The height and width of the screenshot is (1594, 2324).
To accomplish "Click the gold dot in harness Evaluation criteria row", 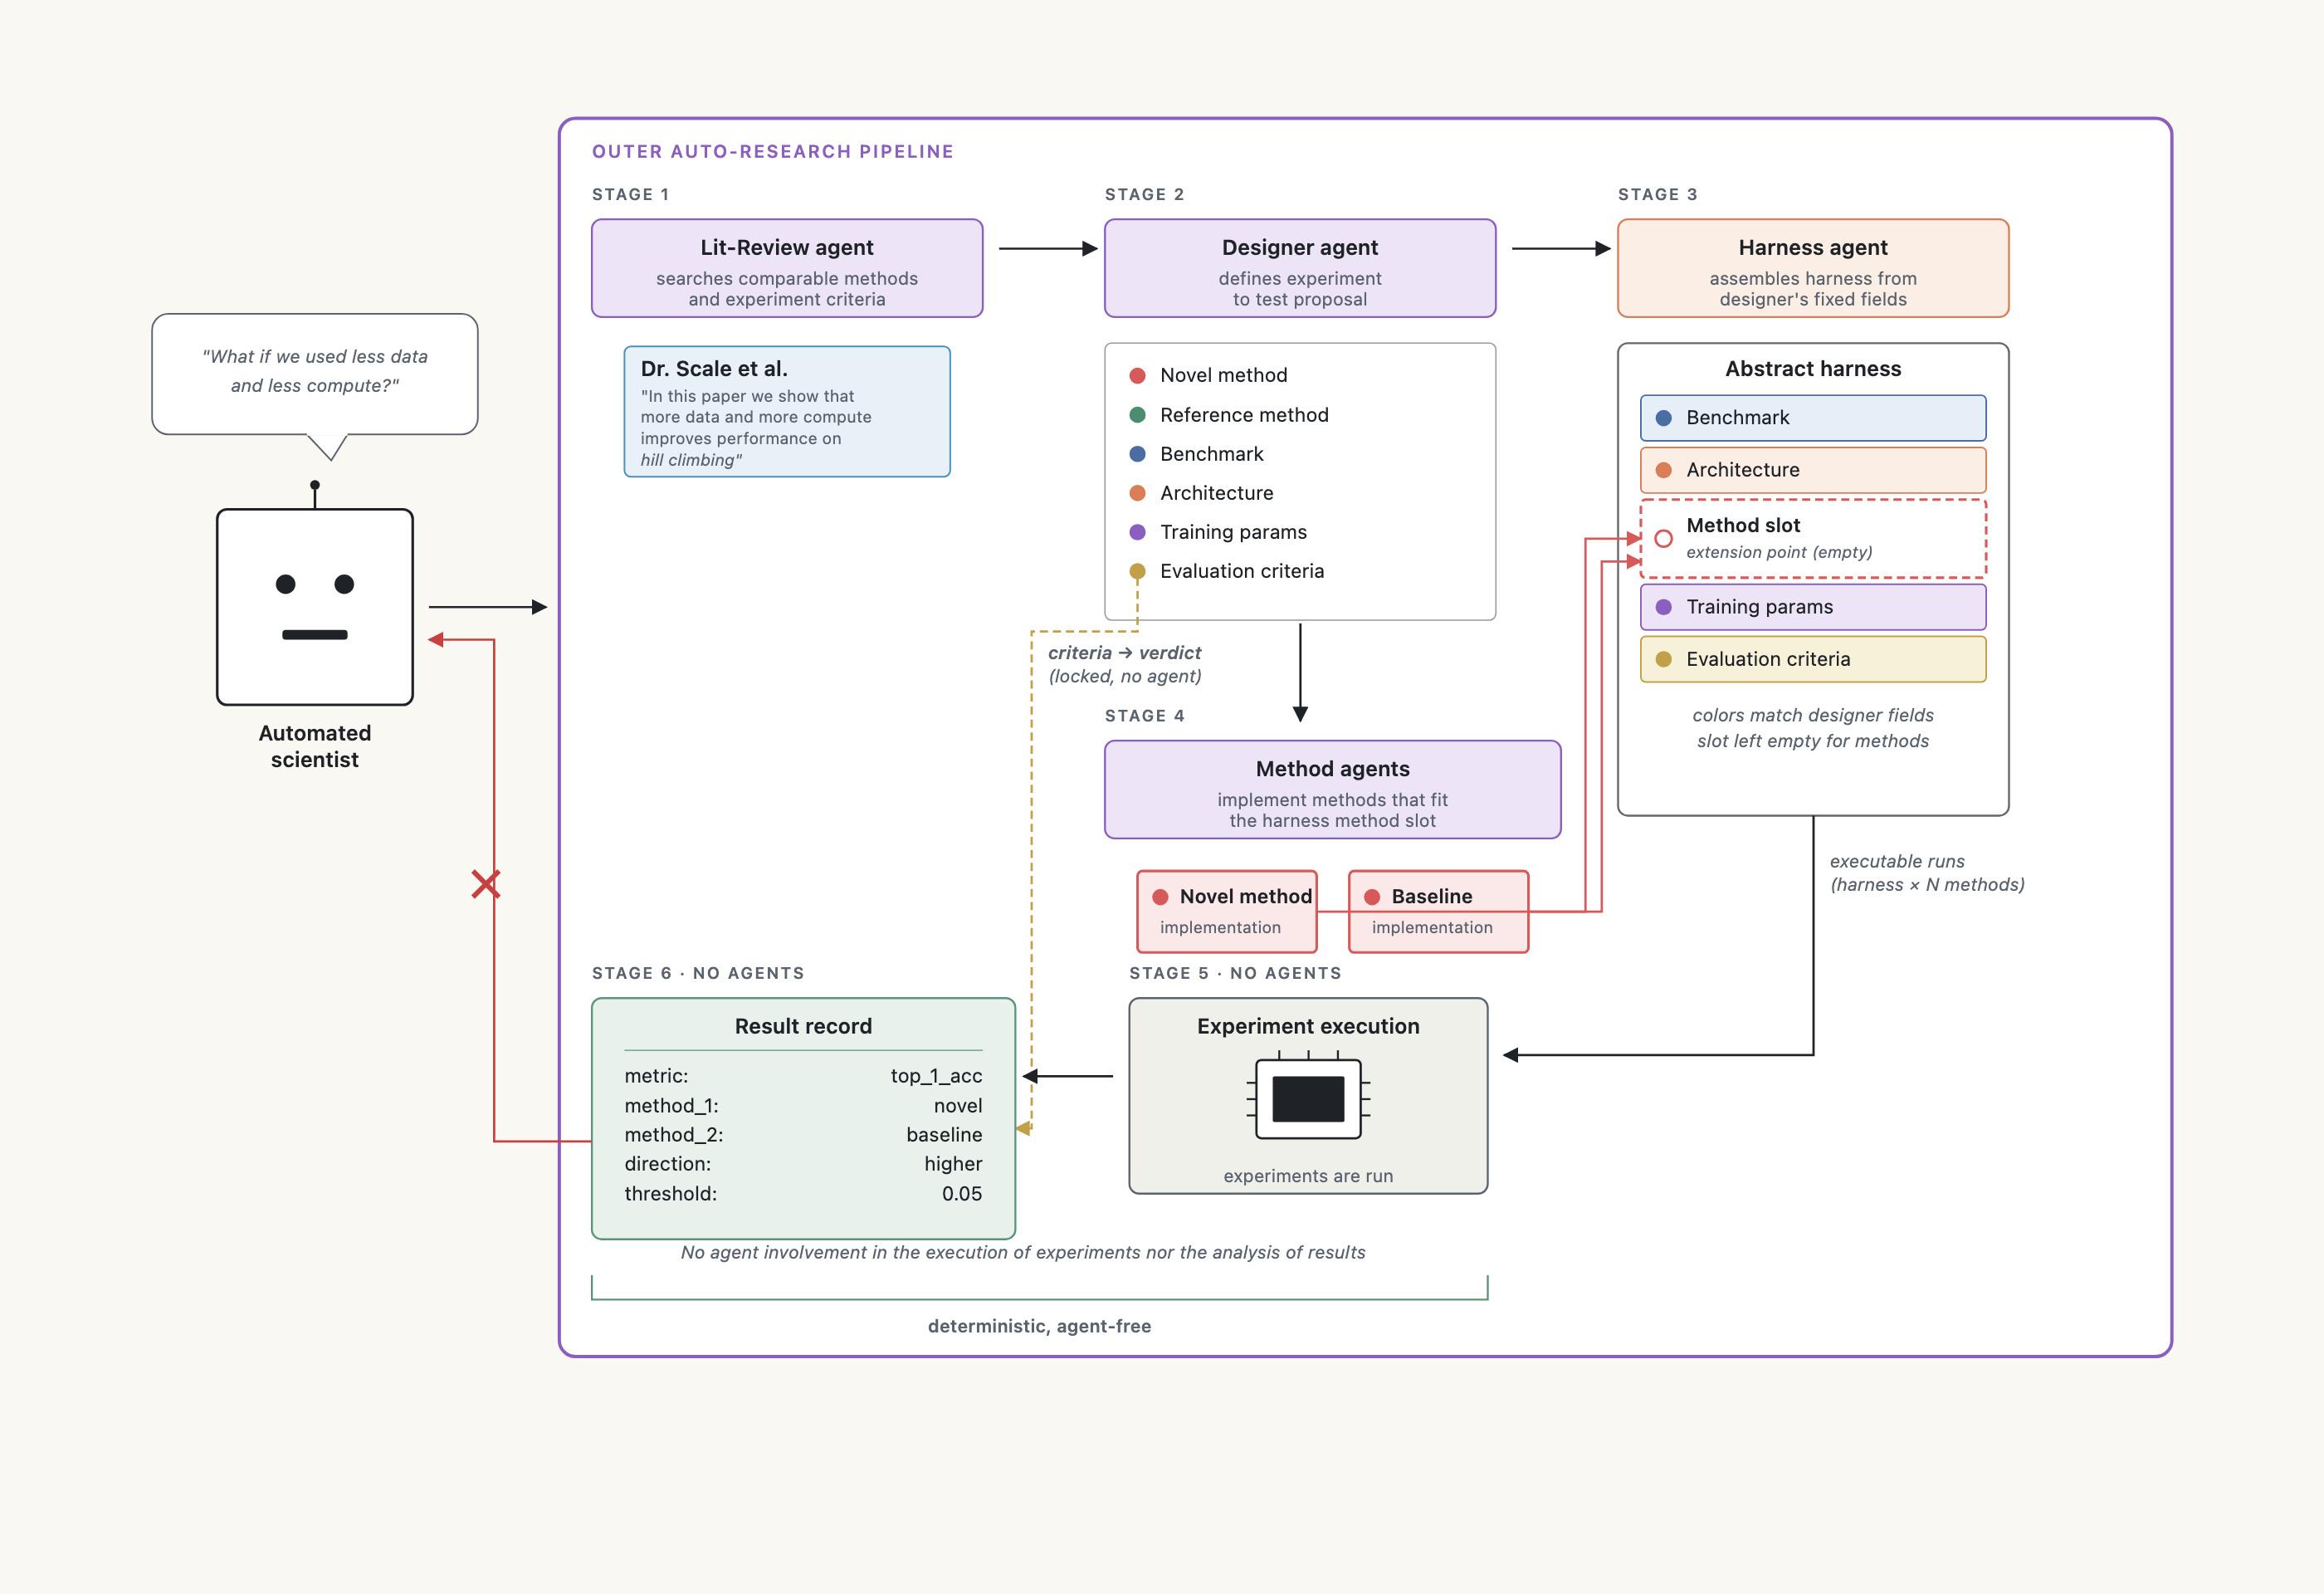I will coord(1663,659).
